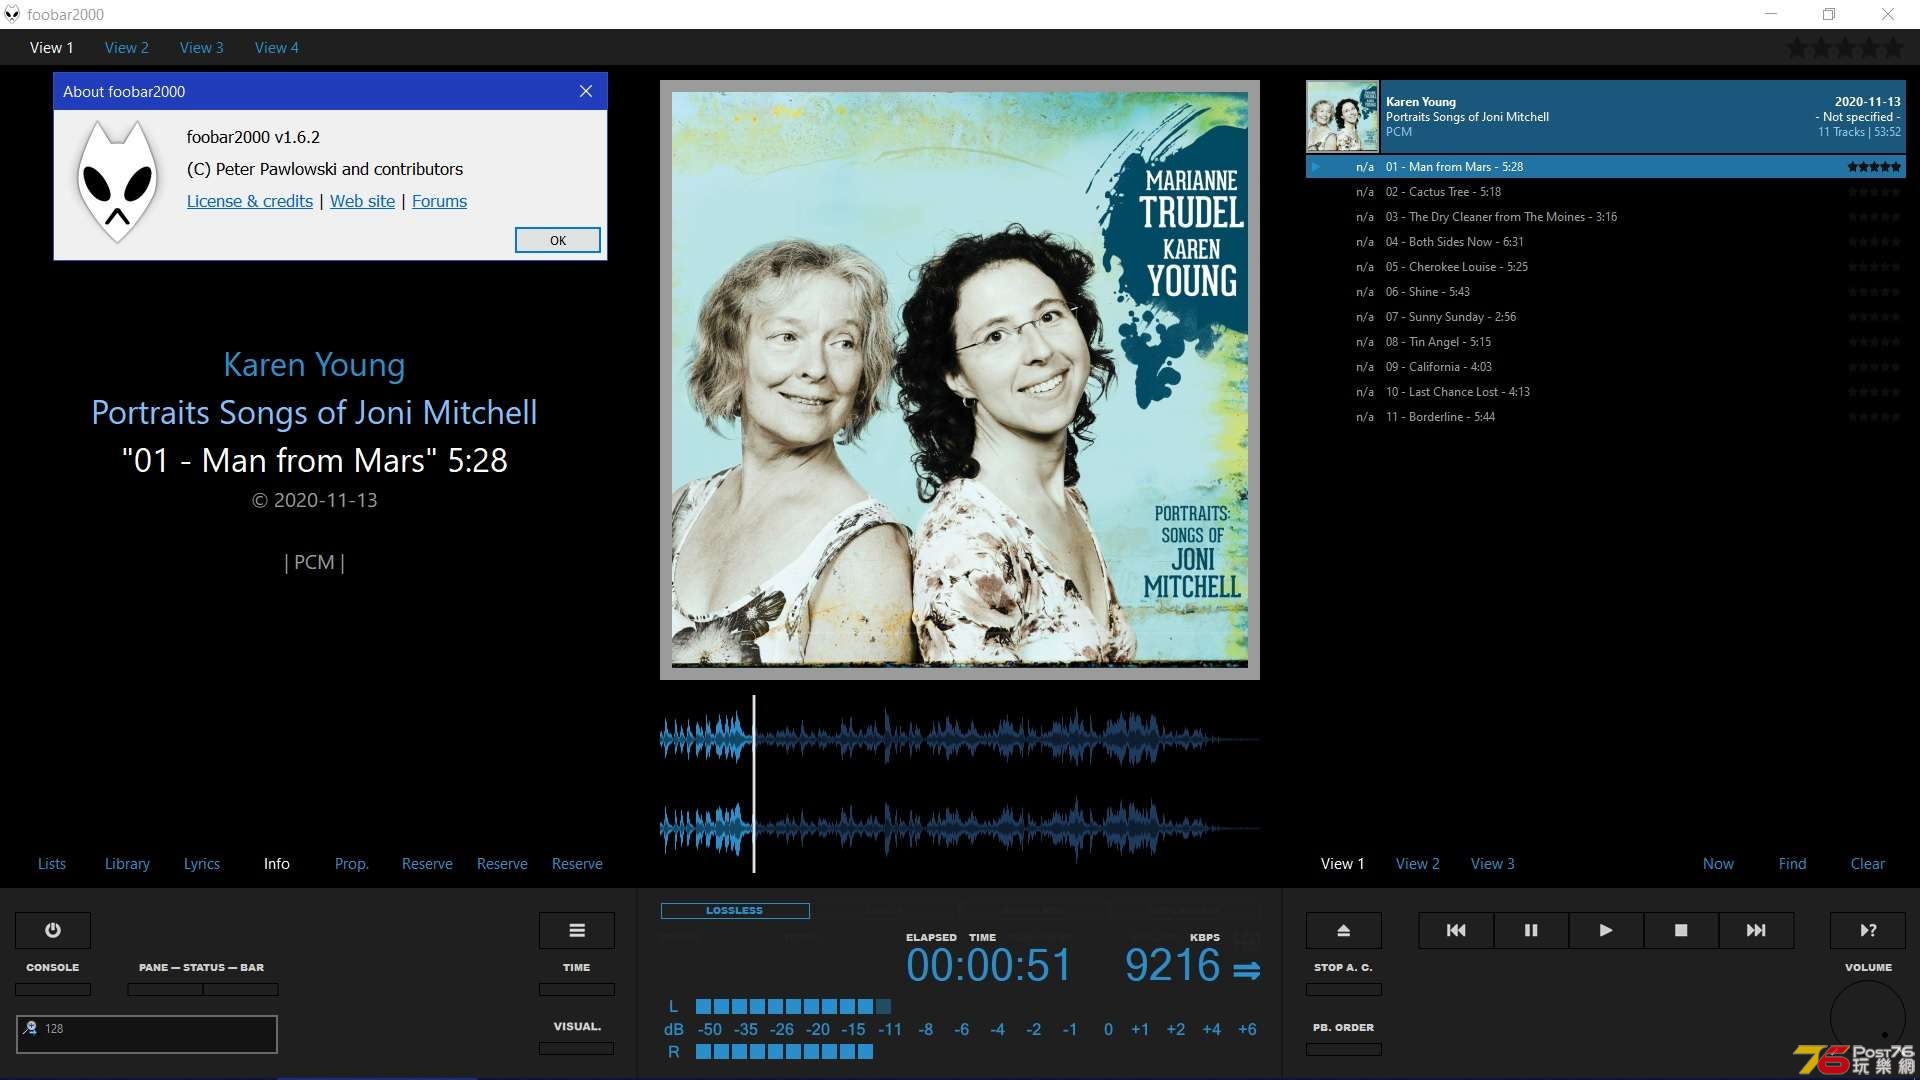Click the star rating in the top right corner
Screen dimensions: 1920x1080
(x=1846, y=47)
